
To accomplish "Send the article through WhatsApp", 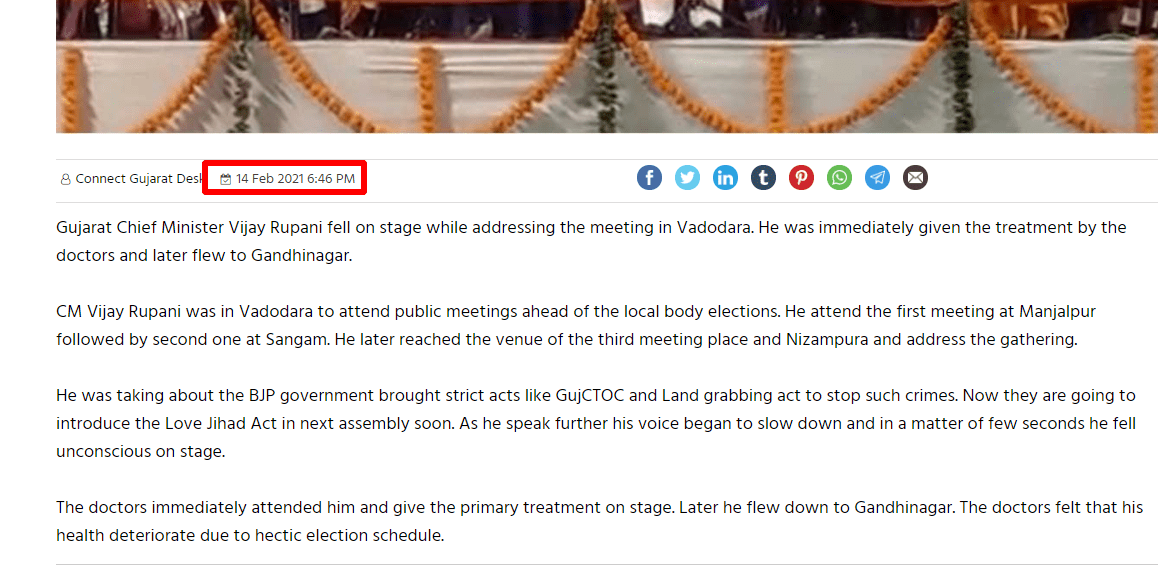I will click(x=840, y=178).
